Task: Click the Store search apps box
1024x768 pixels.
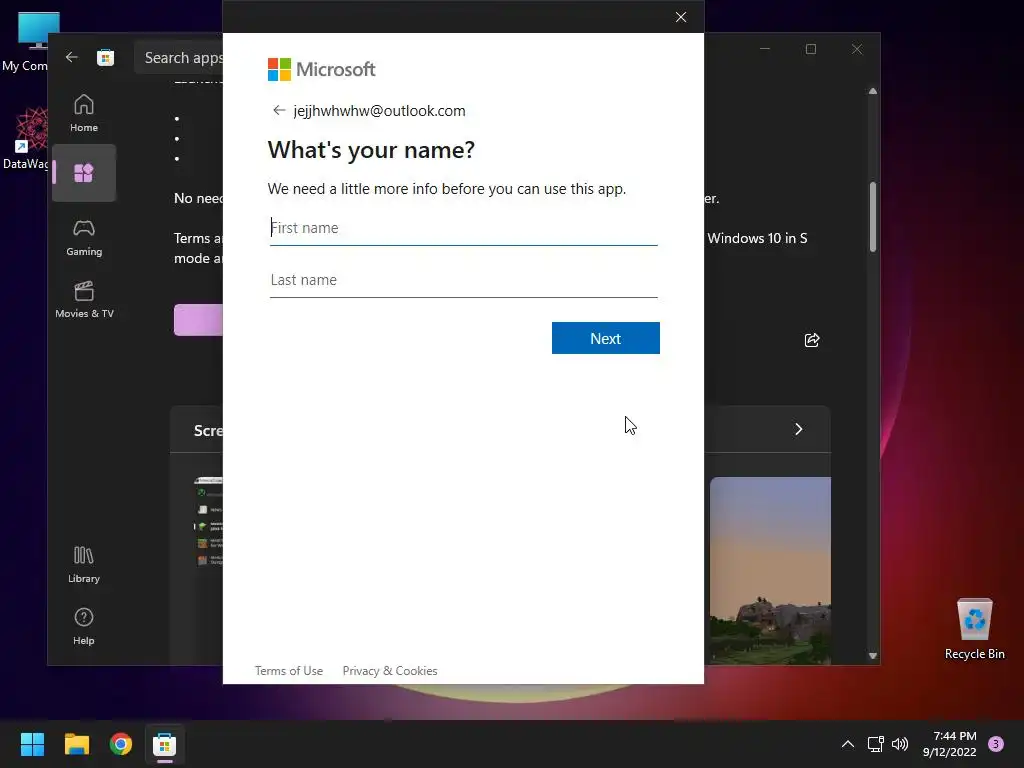Action: click(x=180, y=57)
